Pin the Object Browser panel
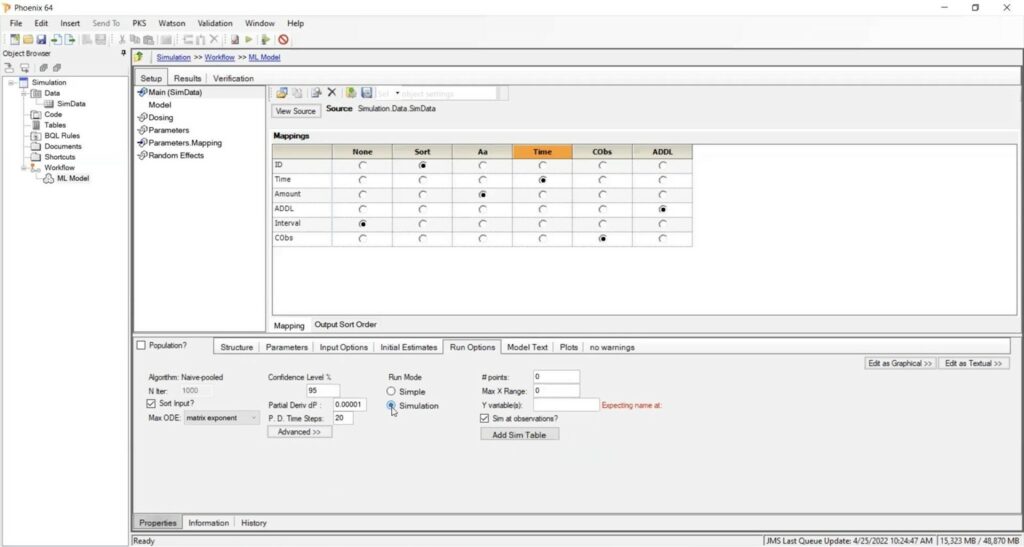 point(123,53)
